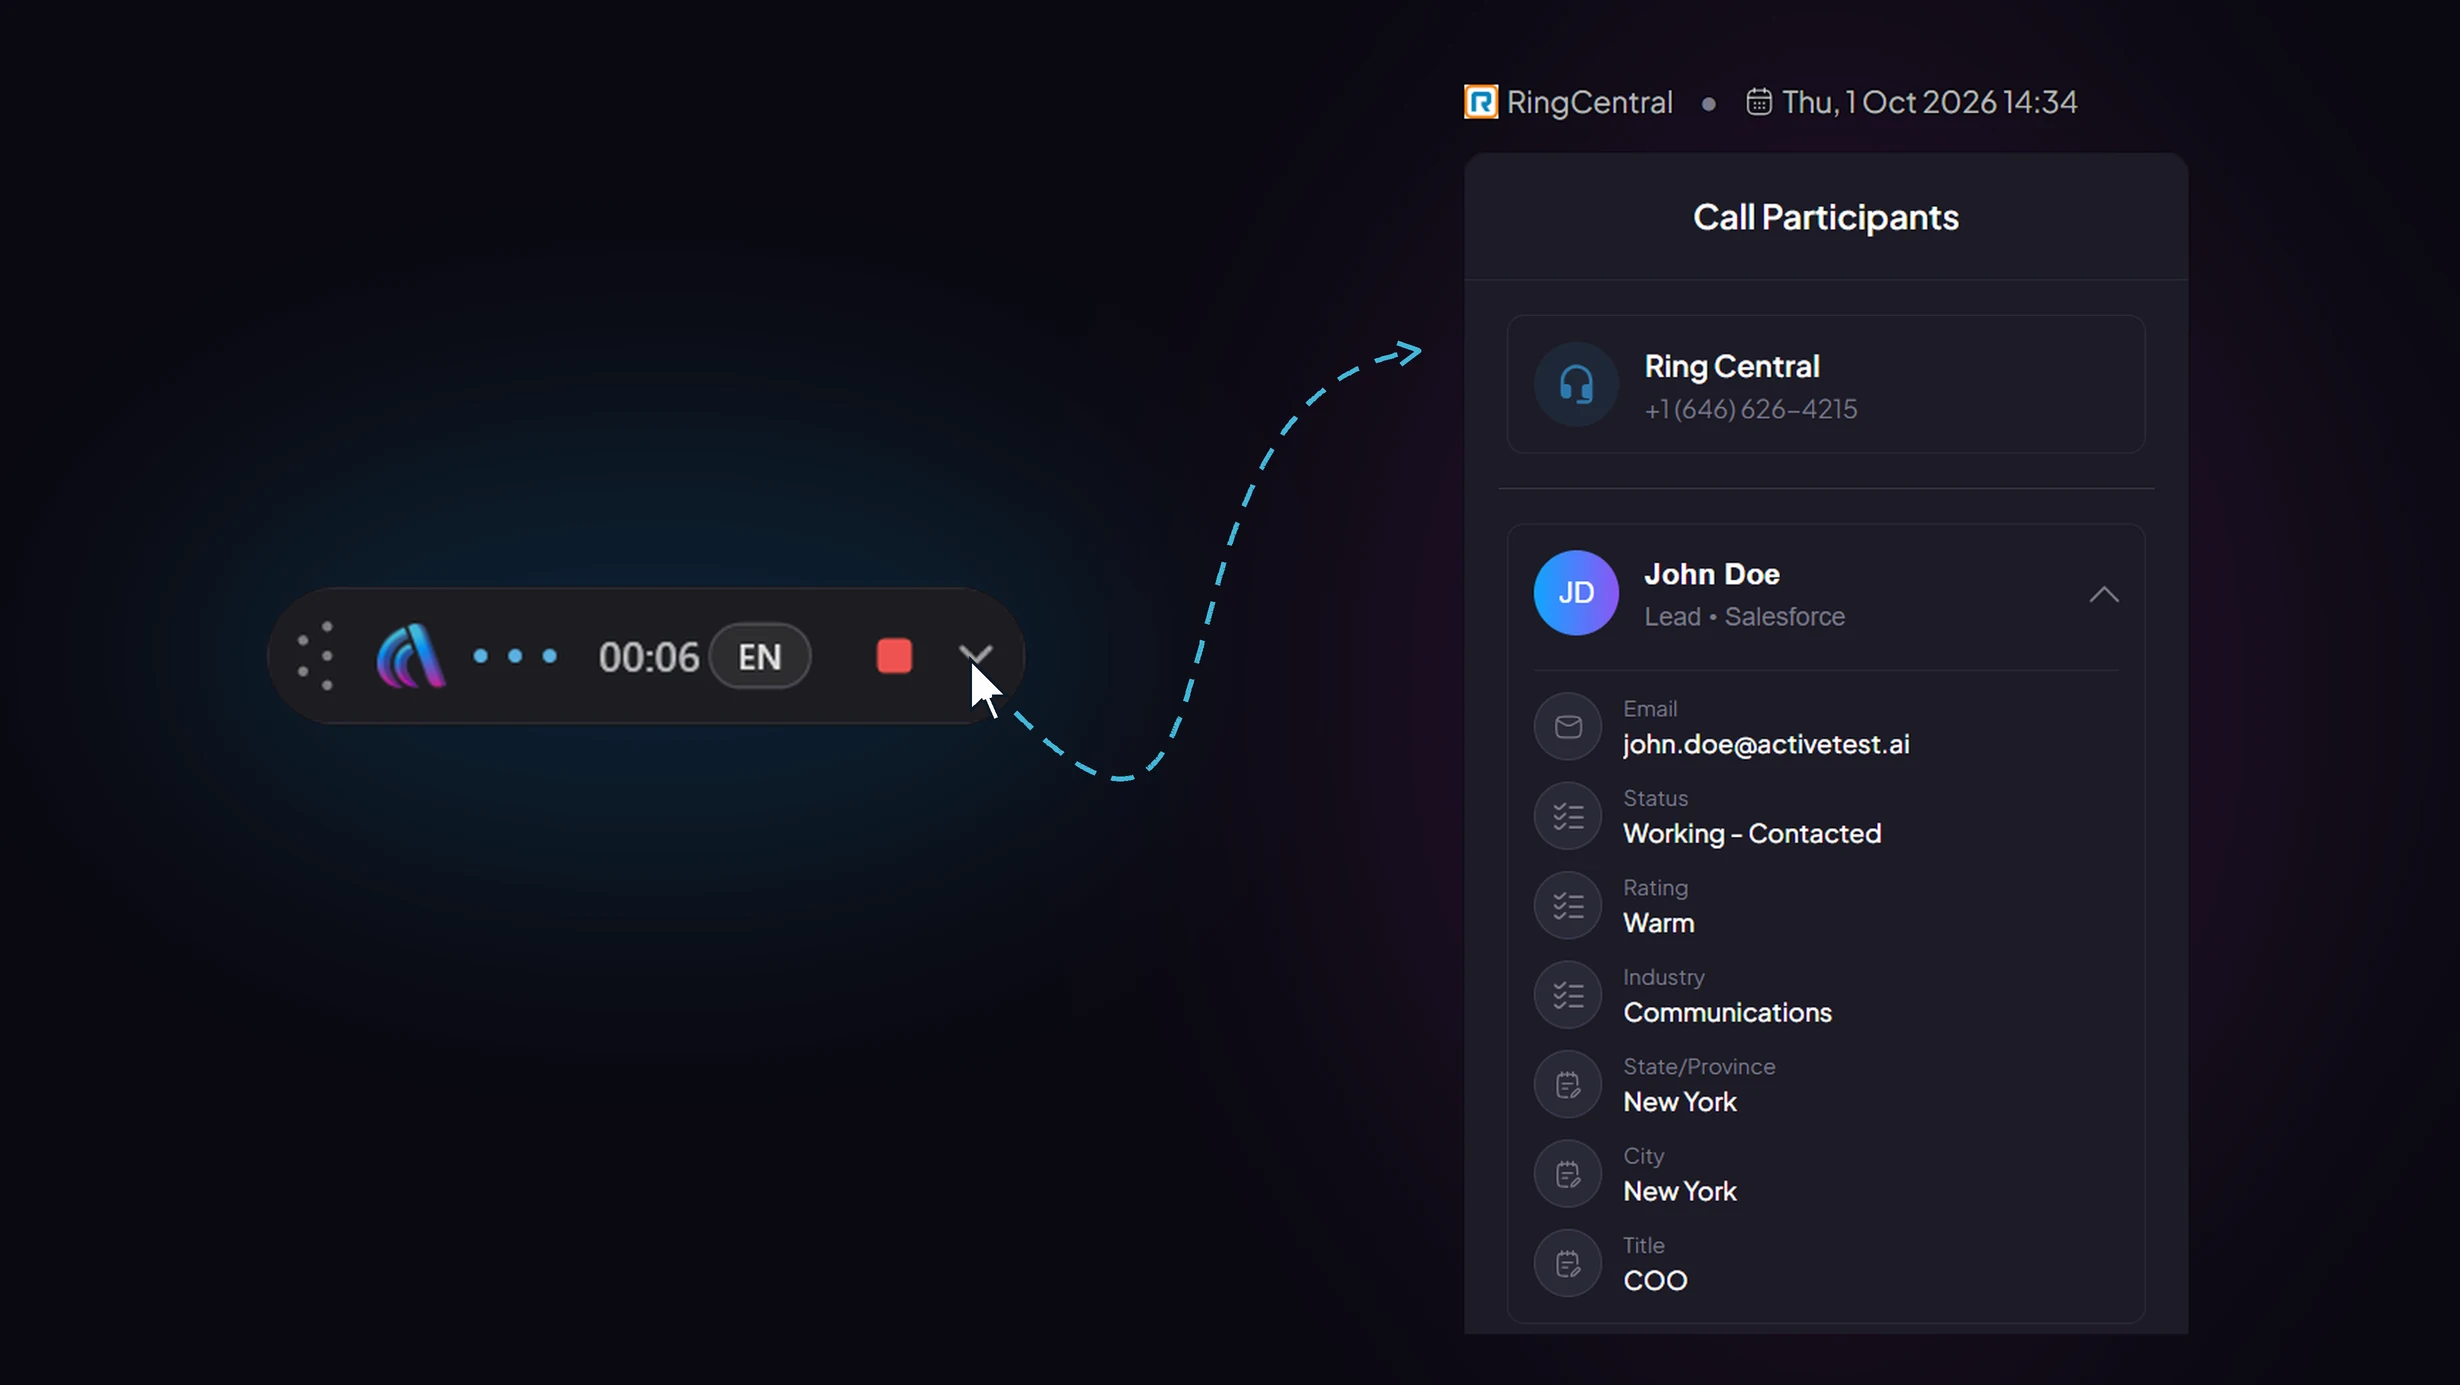The height and width of the screenshot is (1385, 2460).
Task: Click the RingCentral logo icon in header
Action: pyautogui.click(x=1481, y=102)
